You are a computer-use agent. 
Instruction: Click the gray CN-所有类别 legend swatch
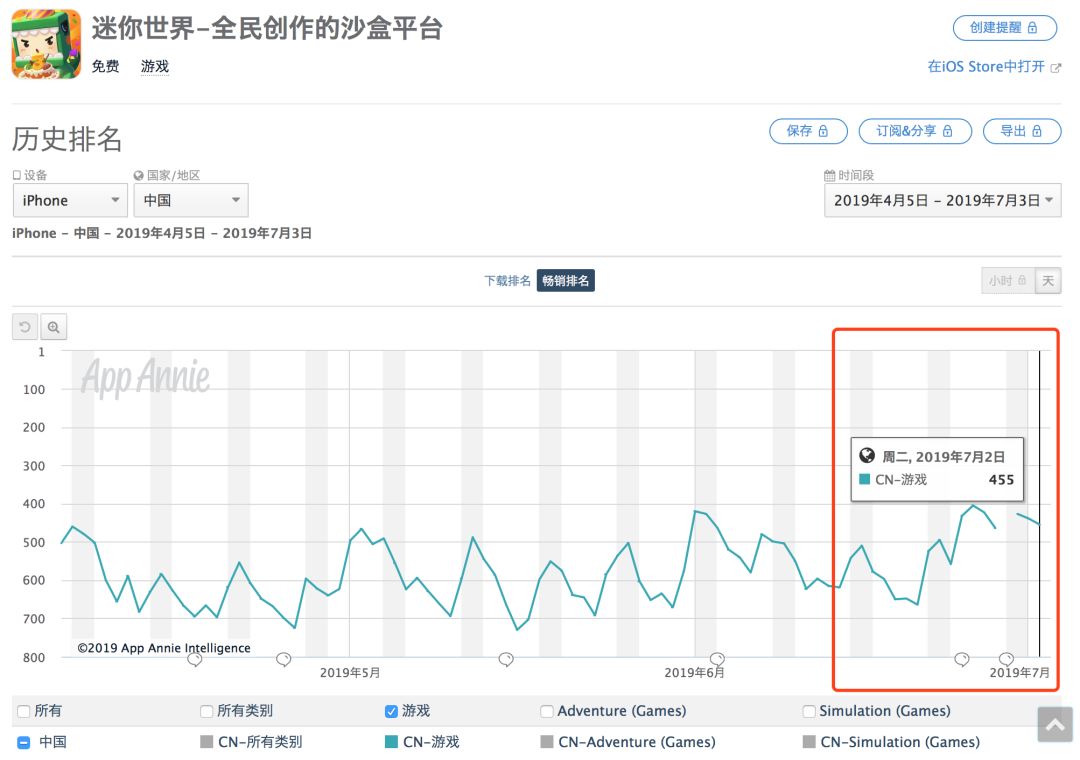click(x=206, y=742)
